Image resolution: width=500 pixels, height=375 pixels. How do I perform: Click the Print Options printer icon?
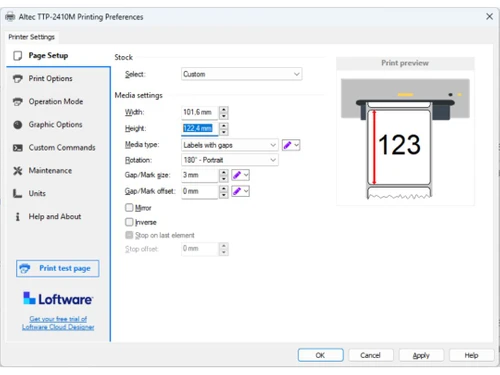click(18, 79)
